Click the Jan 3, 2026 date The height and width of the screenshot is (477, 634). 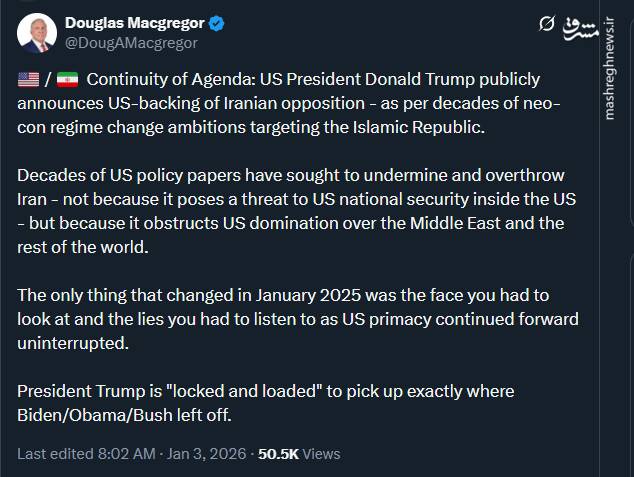tap(205, 453)
